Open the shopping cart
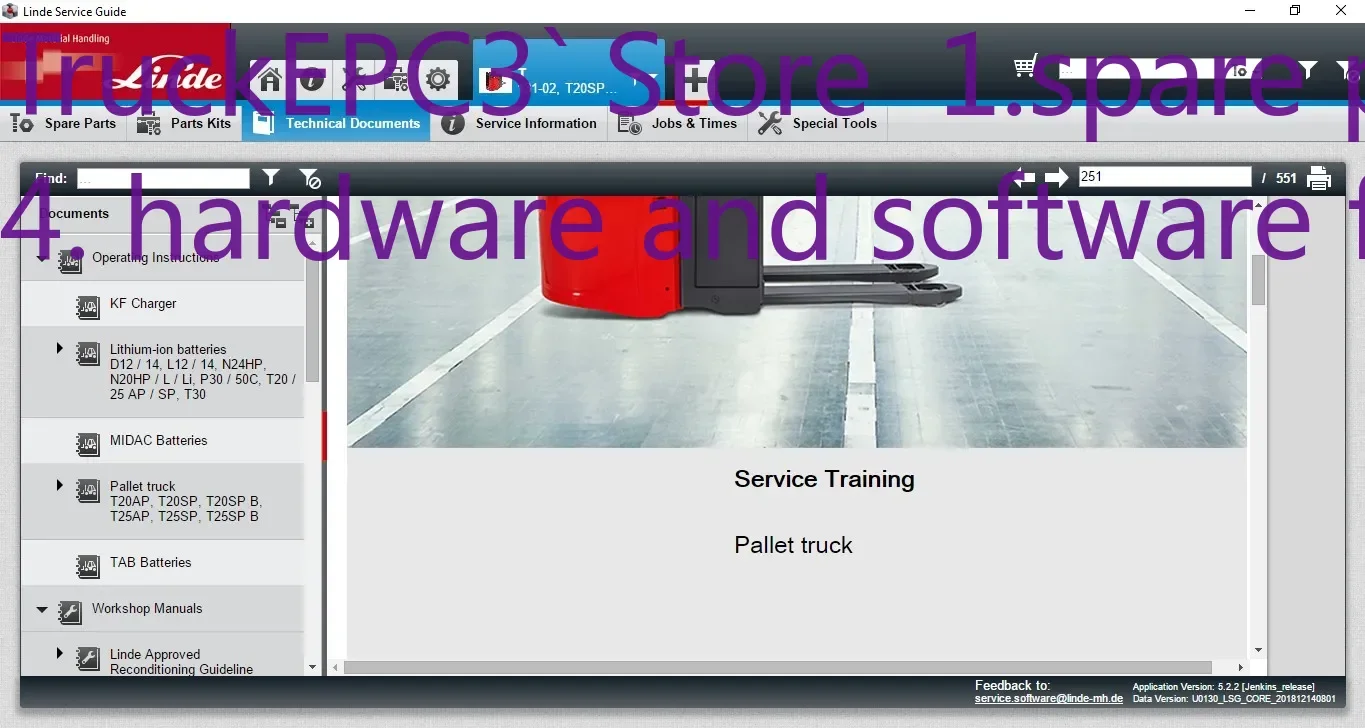The height and width of the screenshot is (728, 1365). click(1027, 67)
